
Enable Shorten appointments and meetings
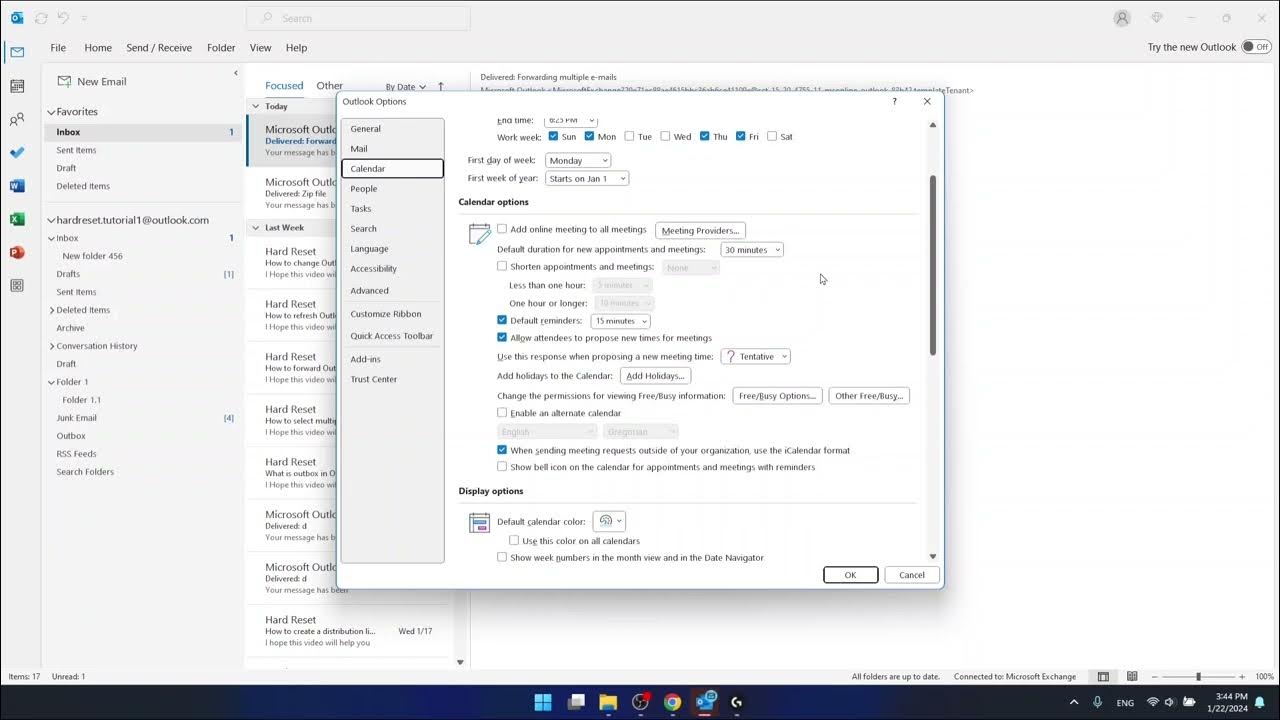[502, 265]
